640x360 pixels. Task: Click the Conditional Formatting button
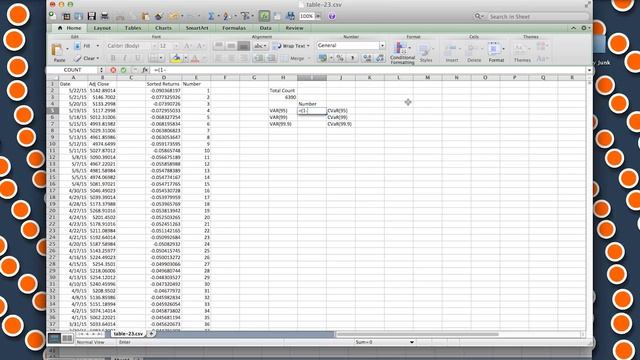click(402, 53)
